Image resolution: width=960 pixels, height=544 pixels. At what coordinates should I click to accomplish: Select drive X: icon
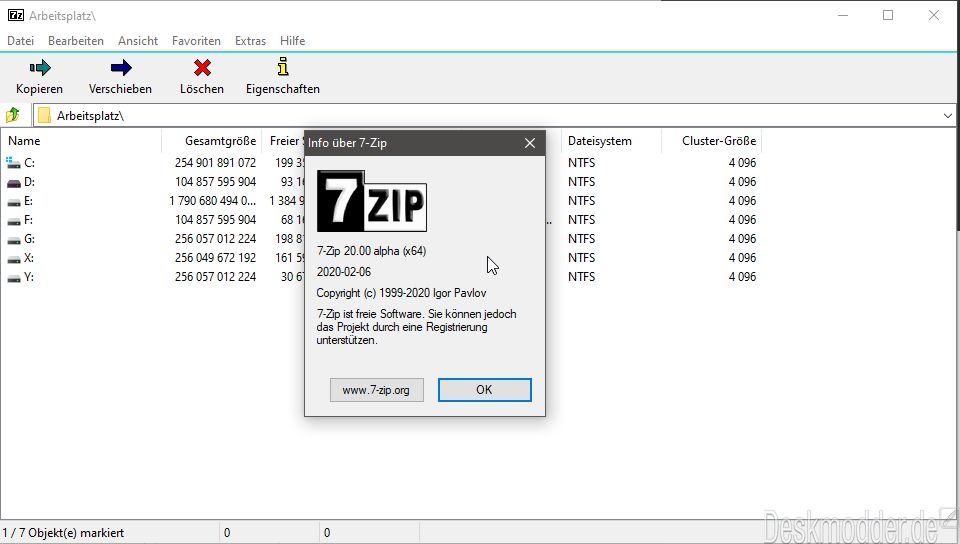click(x=13, y=259)
